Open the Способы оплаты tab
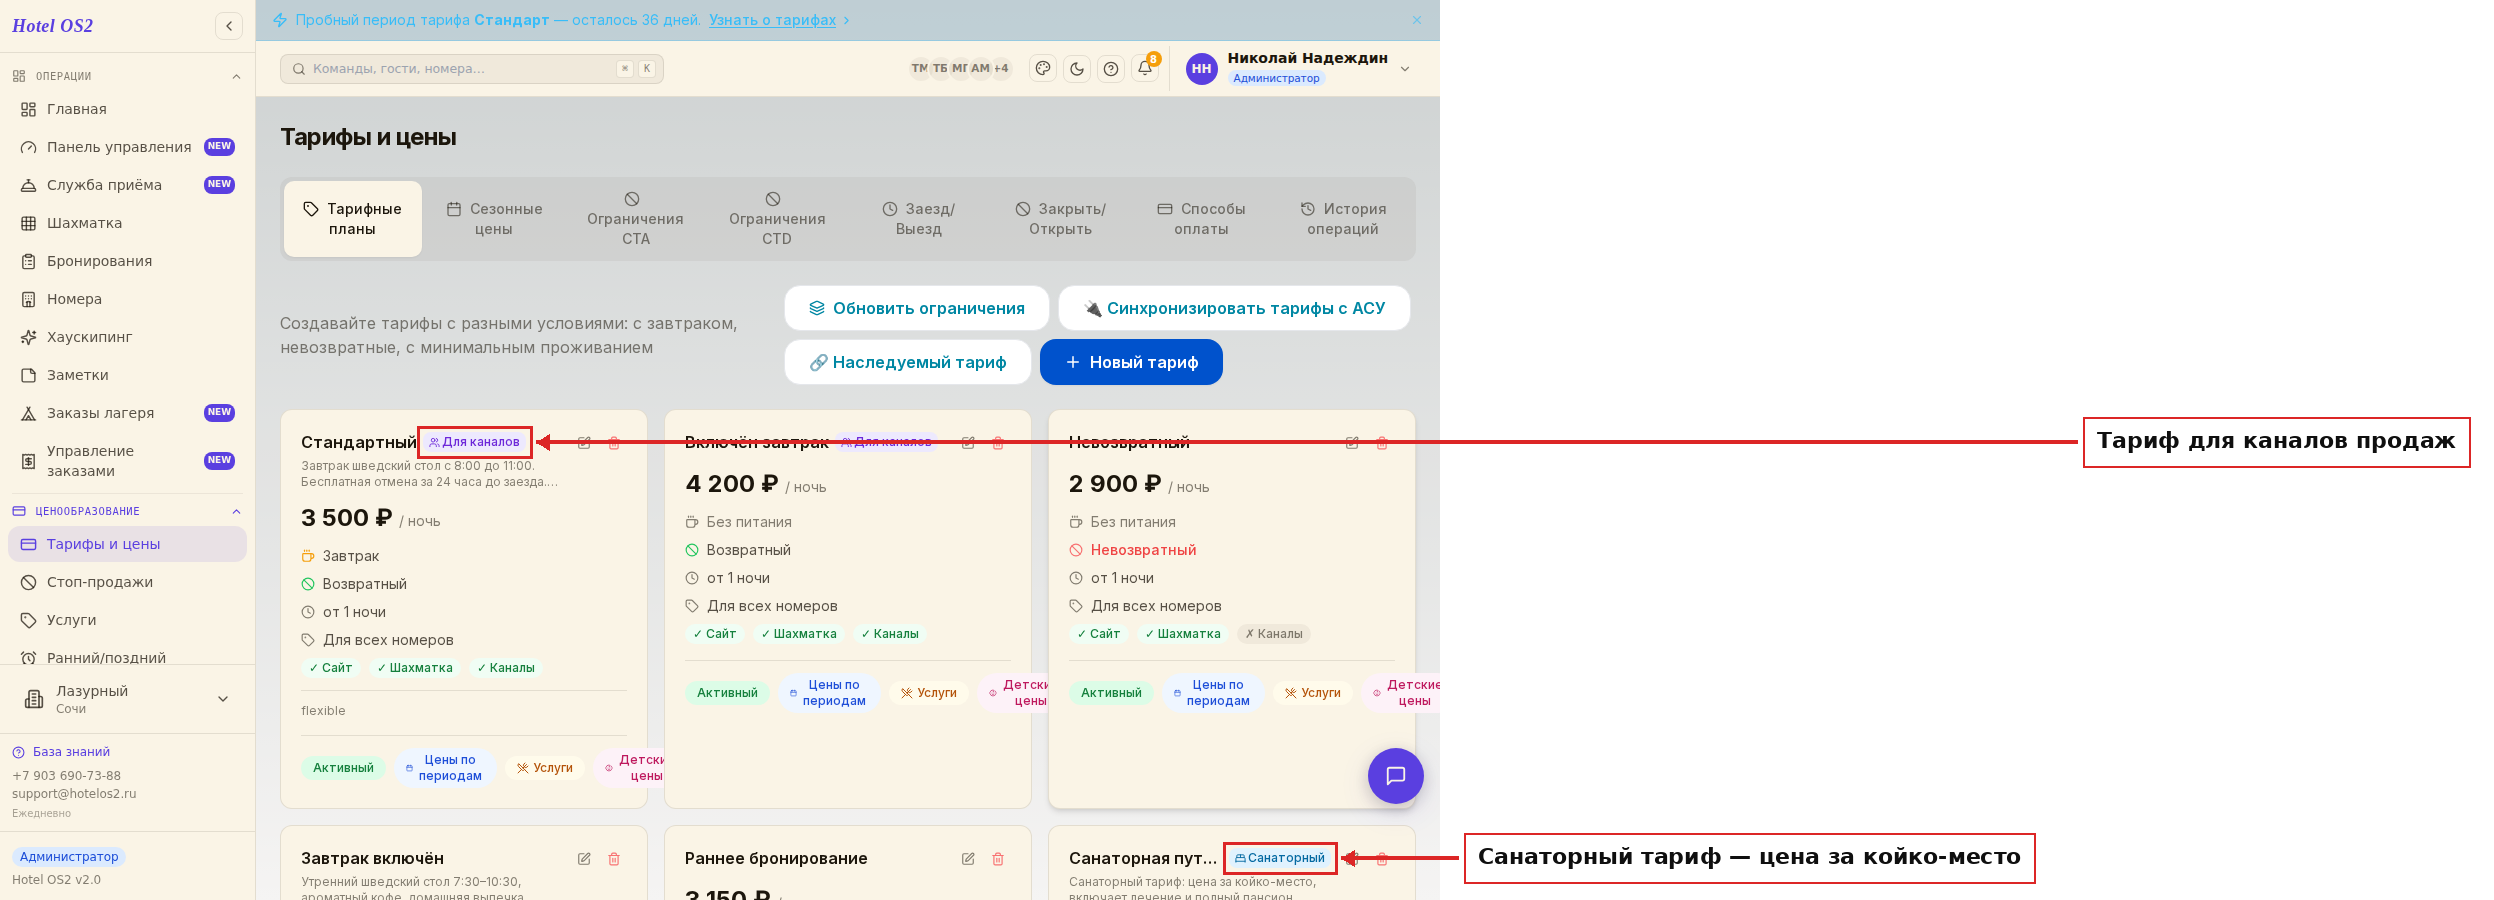 click(1202, 219)
